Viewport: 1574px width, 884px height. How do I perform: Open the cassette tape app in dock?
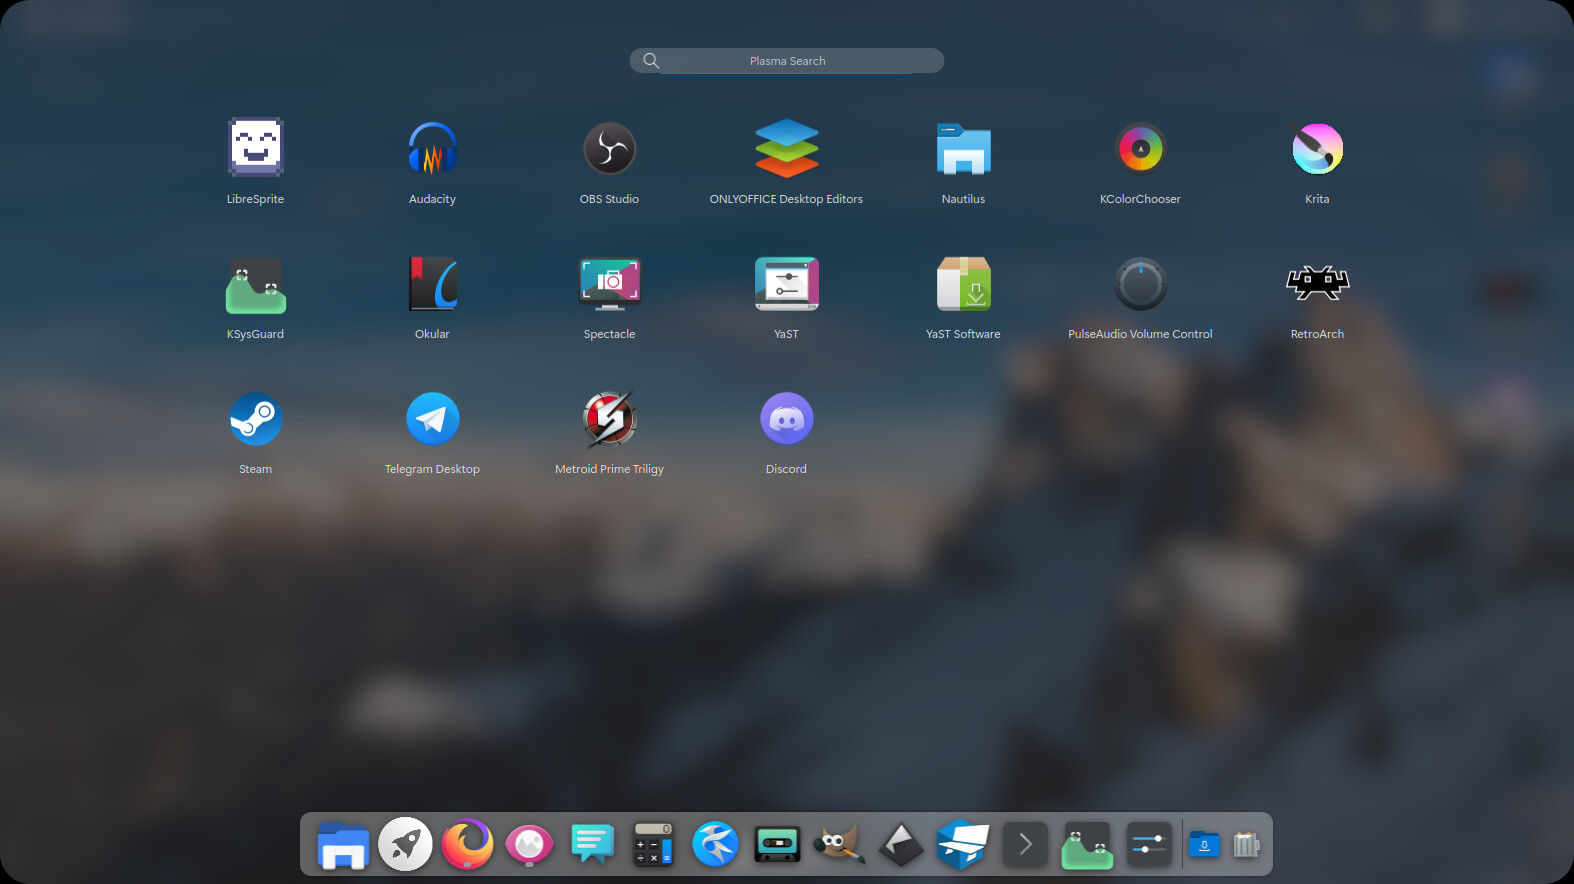[777, 844]
